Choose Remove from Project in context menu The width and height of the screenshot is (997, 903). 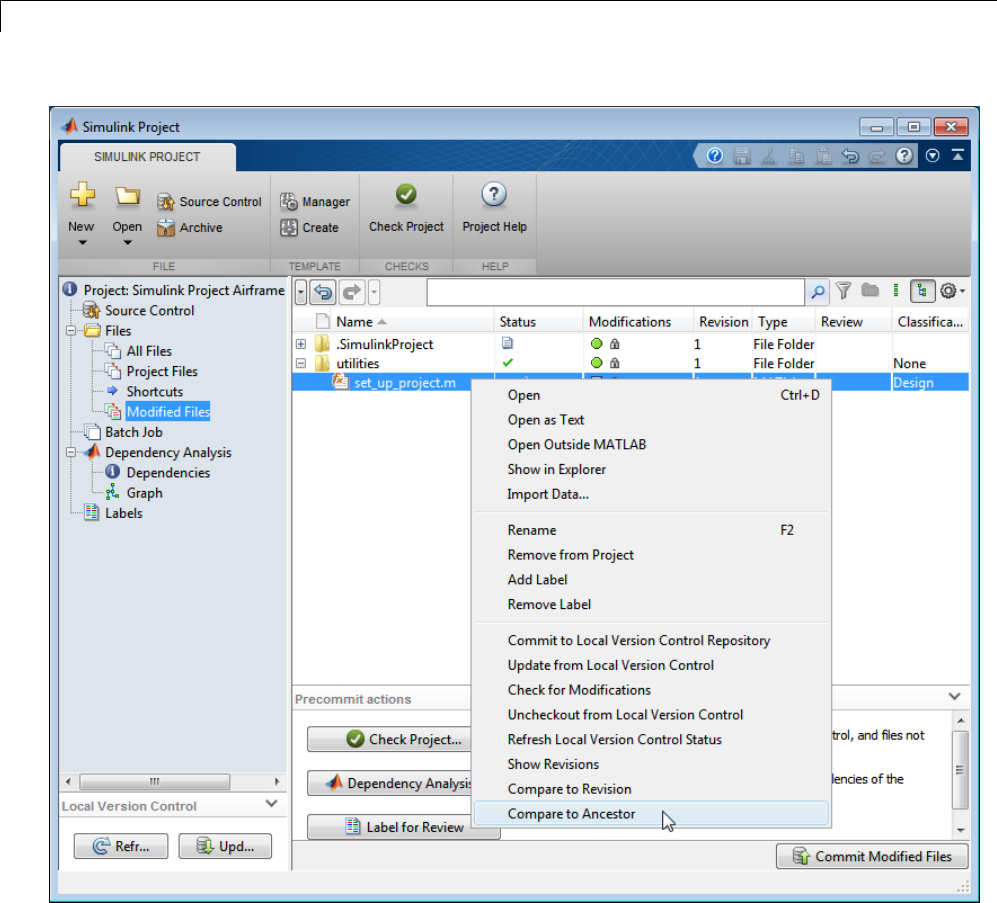(651, 555)
